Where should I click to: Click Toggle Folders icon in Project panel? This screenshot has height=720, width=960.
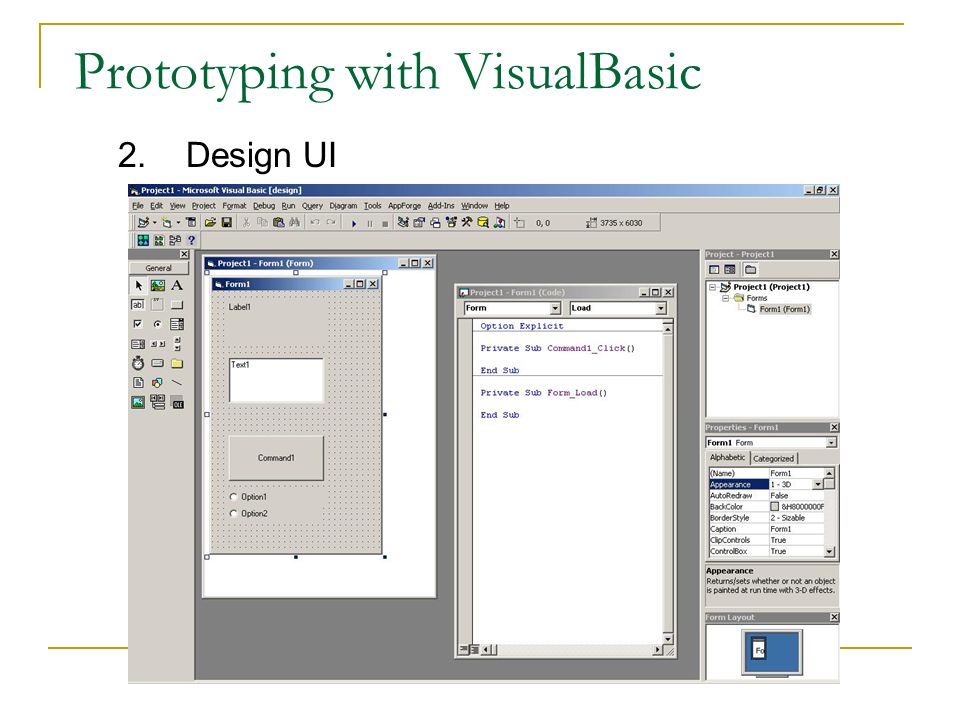750,269
